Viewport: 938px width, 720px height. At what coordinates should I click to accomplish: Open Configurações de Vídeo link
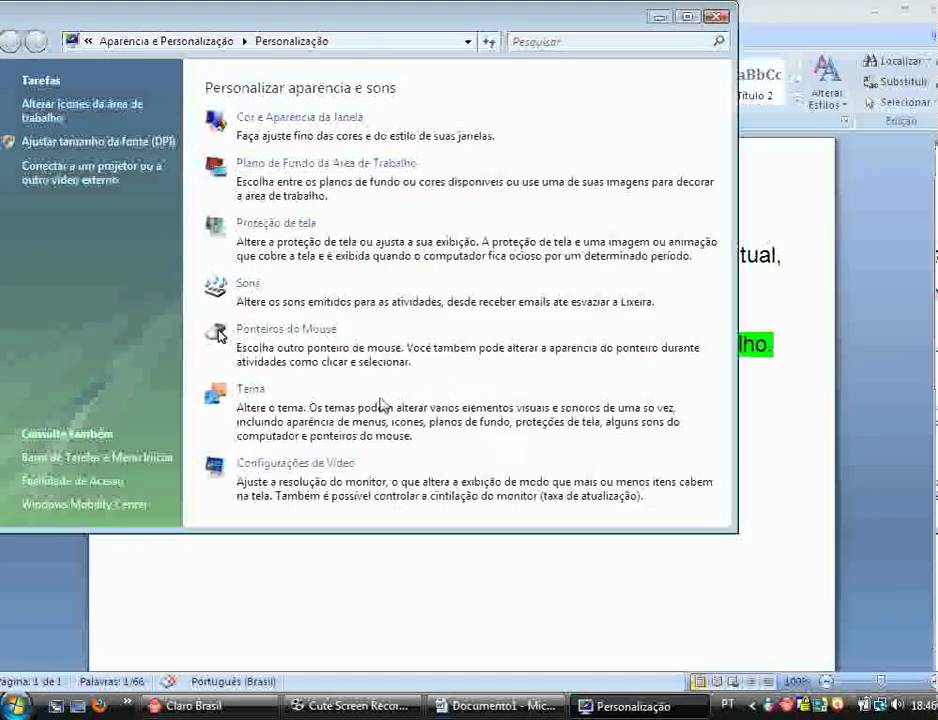pyautogui.click(x=296, y=463)
